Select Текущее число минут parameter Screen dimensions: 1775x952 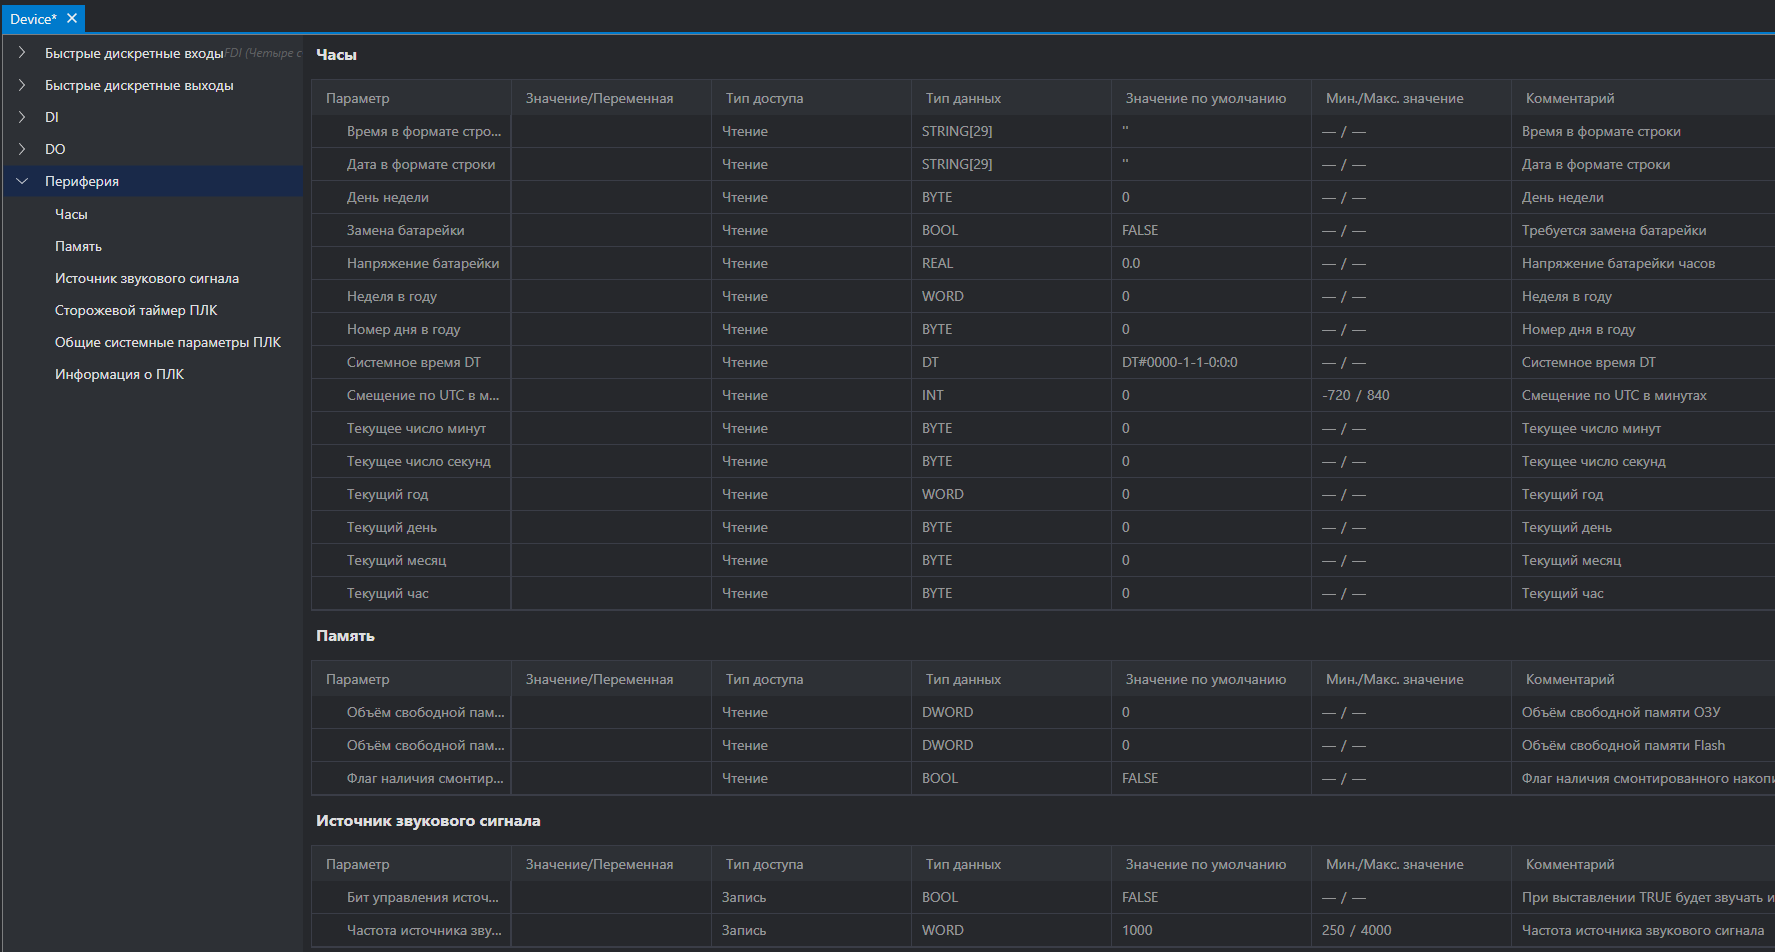pyautogui.click(x=416, y=428)
